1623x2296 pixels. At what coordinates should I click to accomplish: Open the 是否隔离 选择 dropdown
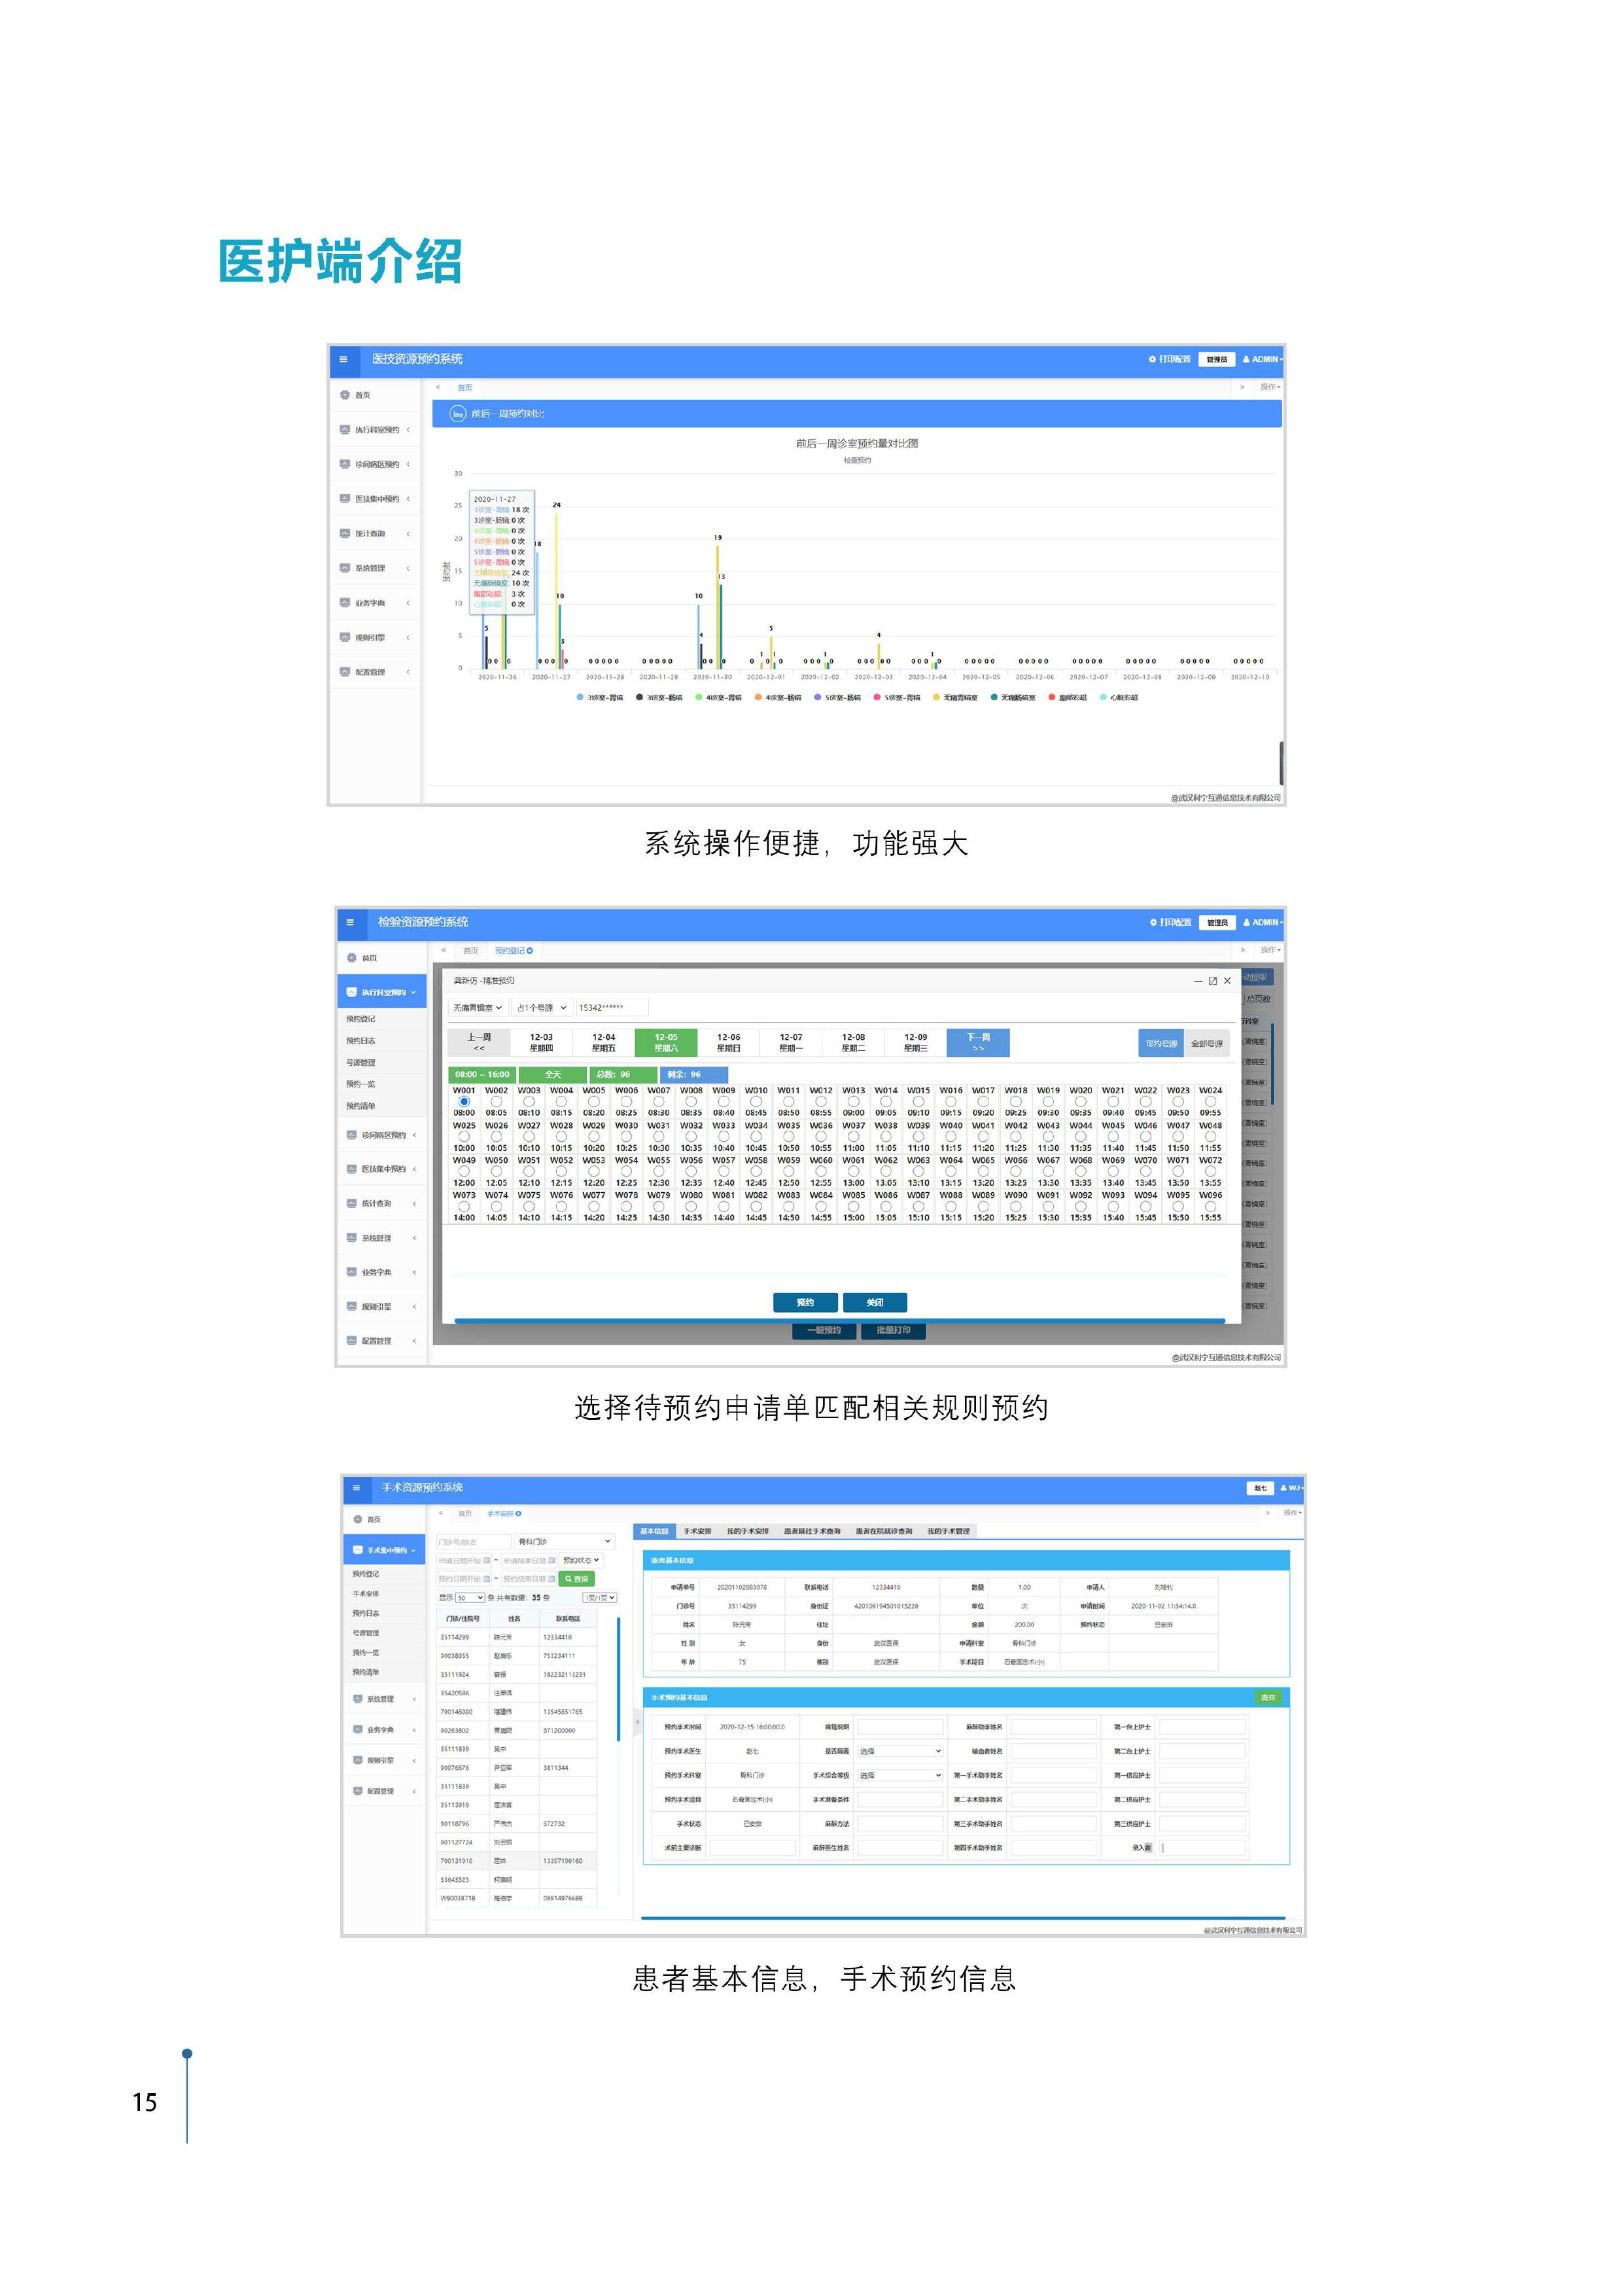coord(900,1751)
